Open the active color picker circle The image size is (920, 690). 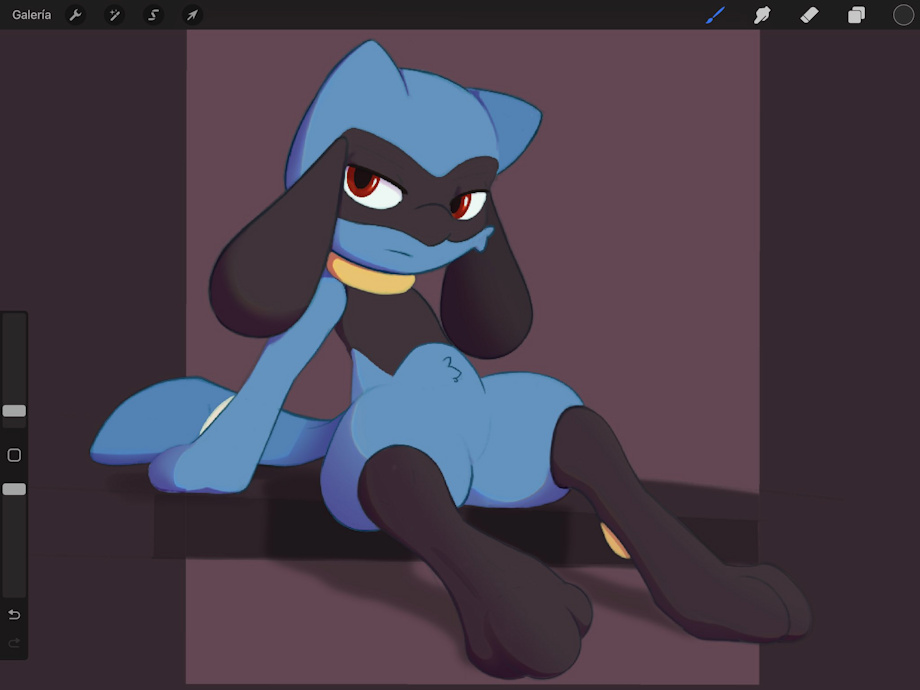(903, 15)
